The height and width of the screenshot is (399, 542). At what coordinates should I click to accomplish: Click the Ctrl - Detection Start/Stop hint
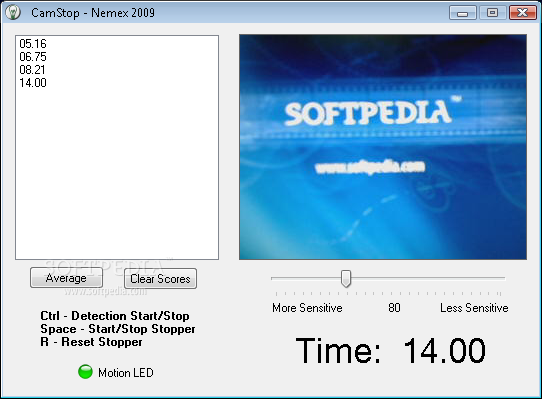point(115,316)
